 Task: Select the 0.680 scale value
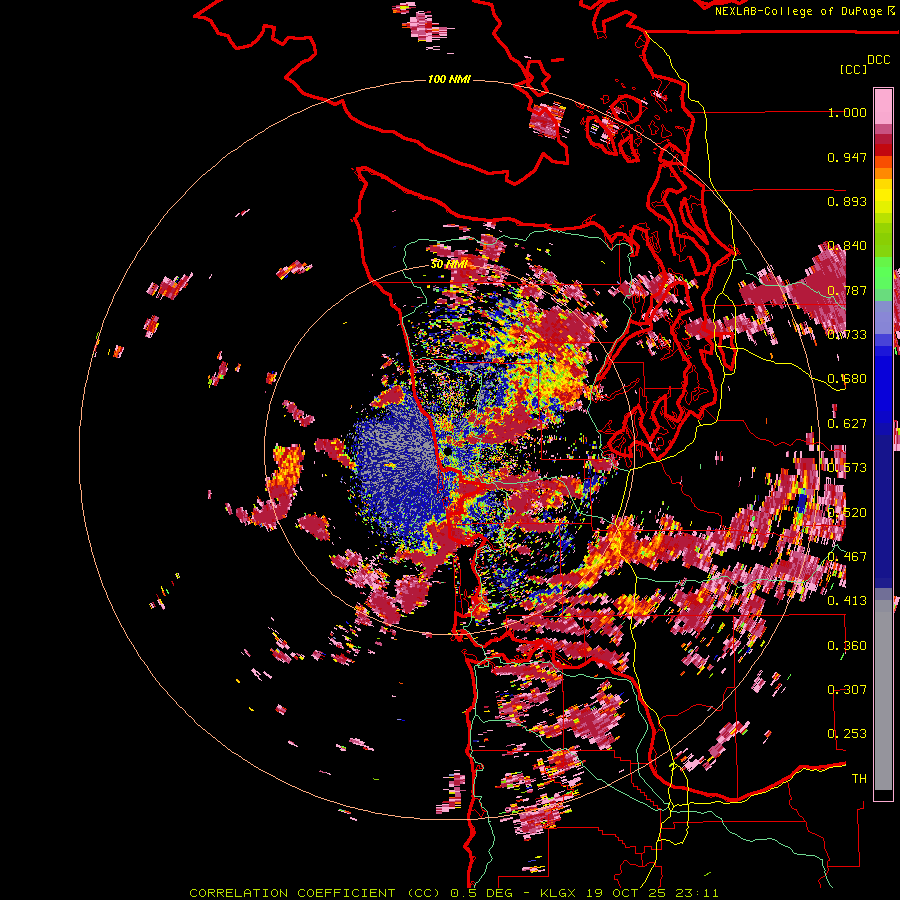click(x=847, y=379)
